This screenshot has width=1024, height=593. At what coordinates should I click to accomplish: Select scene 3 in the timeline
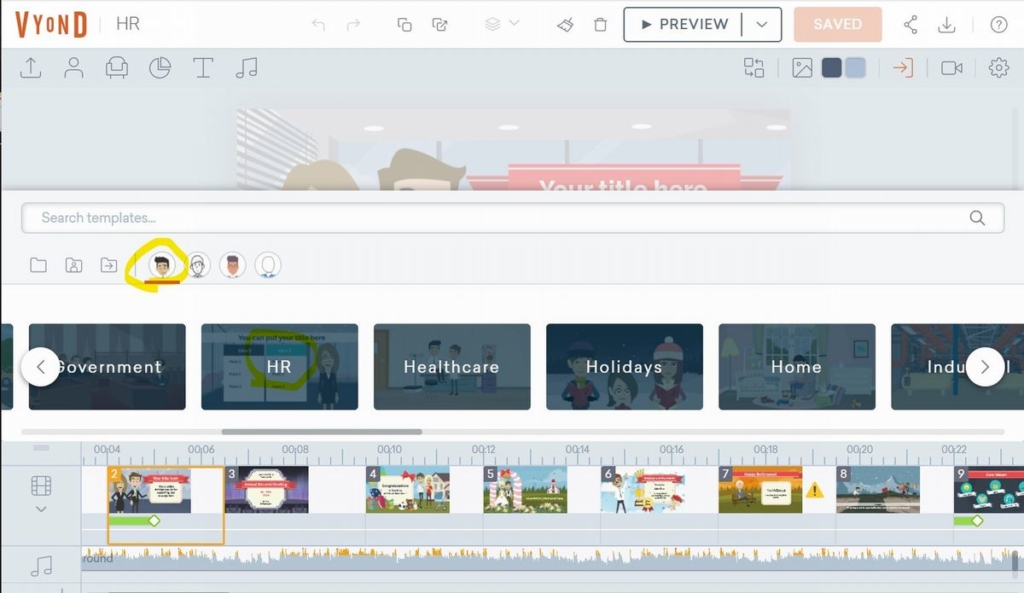266,490
